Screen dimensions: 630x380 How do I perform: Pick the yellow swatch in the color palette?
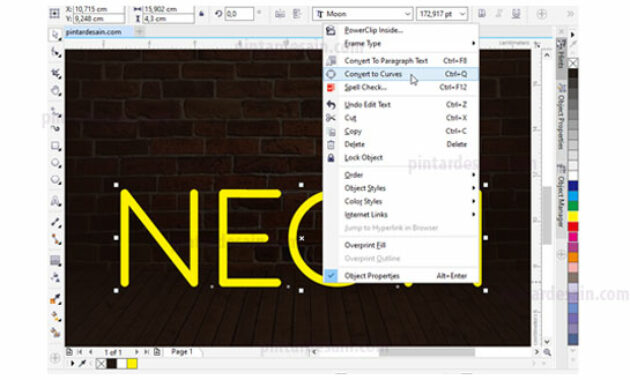coord(573,217)
